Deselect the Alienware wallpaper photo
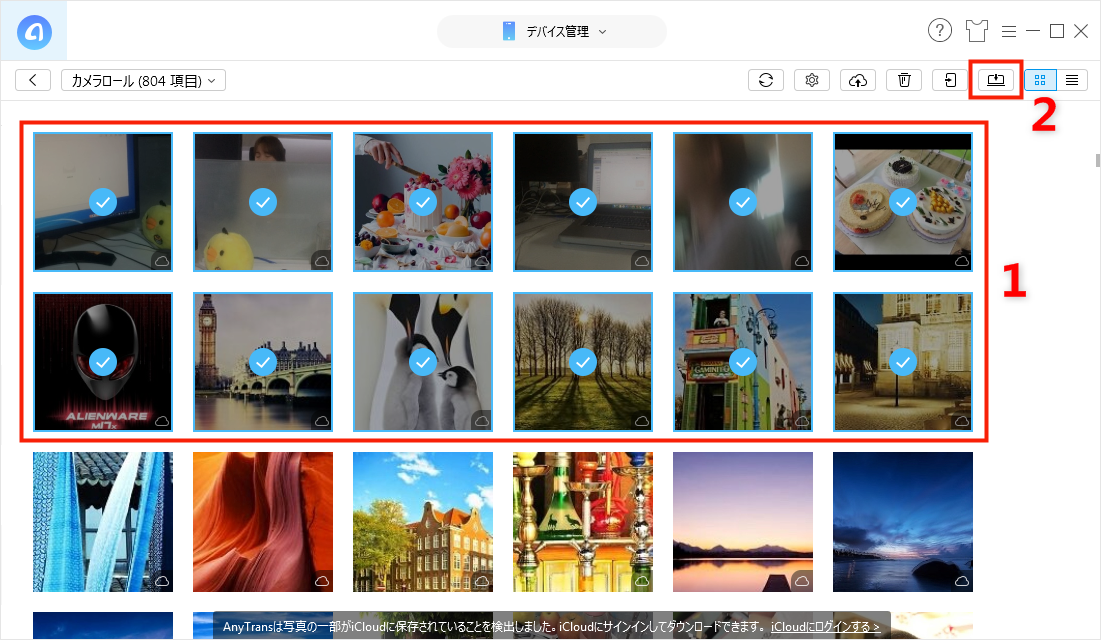Image resolution: width=1101 pixels, height=640 pixels. (103, 363)
